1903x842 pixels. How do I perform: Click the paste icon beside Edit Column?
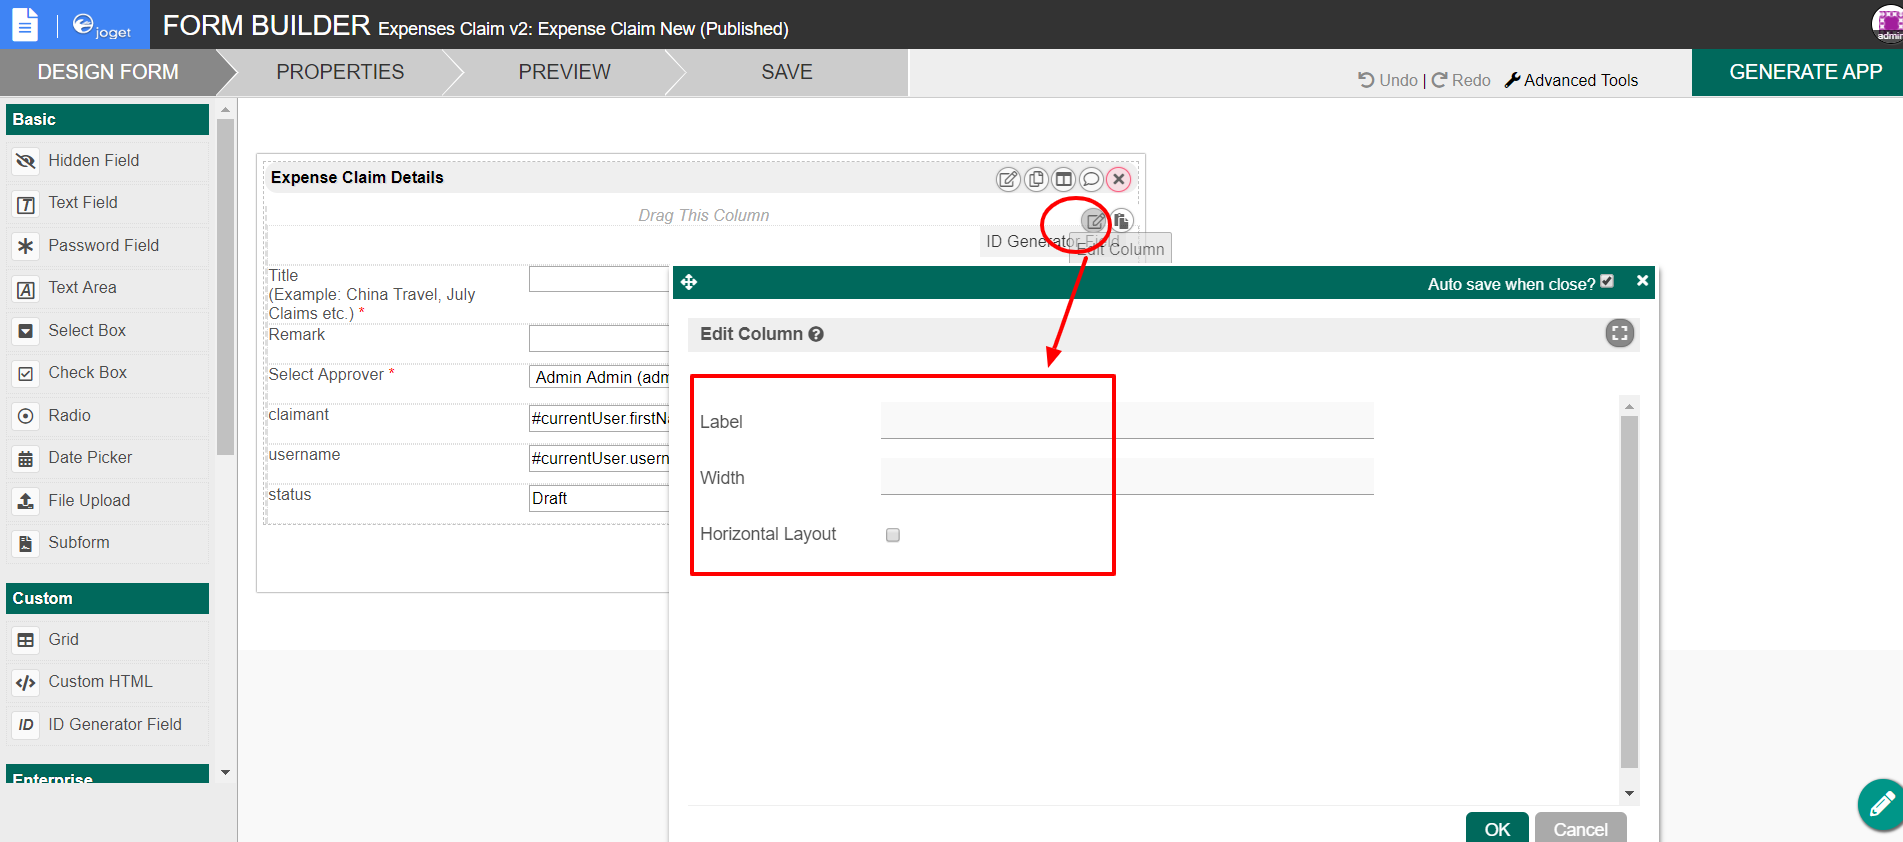(x=1122, y=221)
